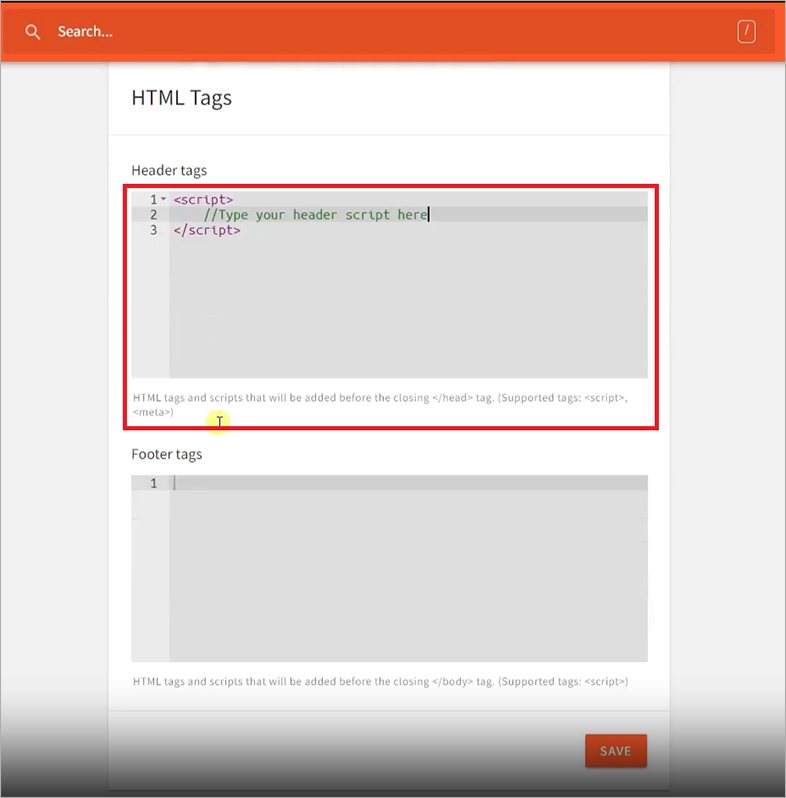Screen dimensions: 786x798
Task: Click the HTML Tags heading
Action: coord(182,98)
